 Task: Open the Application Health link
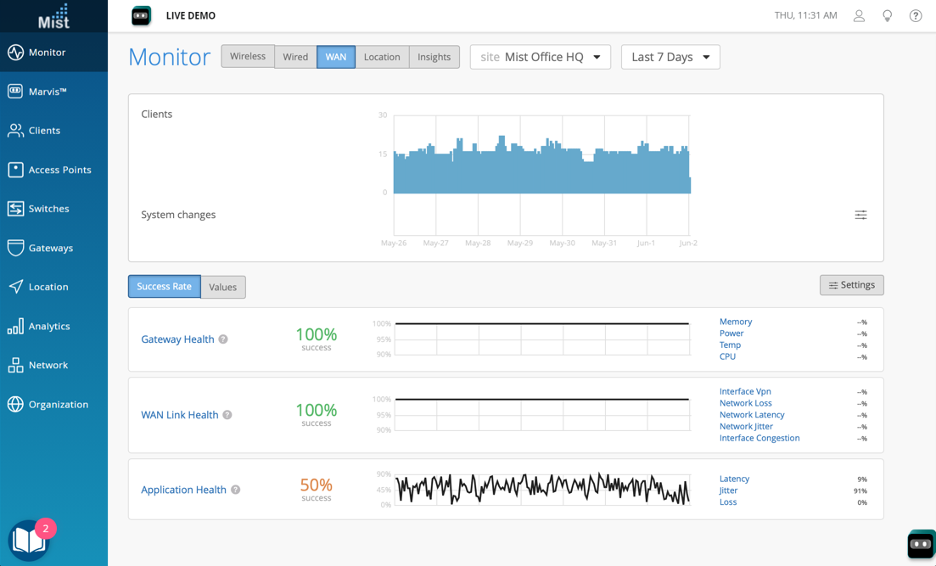coord(183,490)
